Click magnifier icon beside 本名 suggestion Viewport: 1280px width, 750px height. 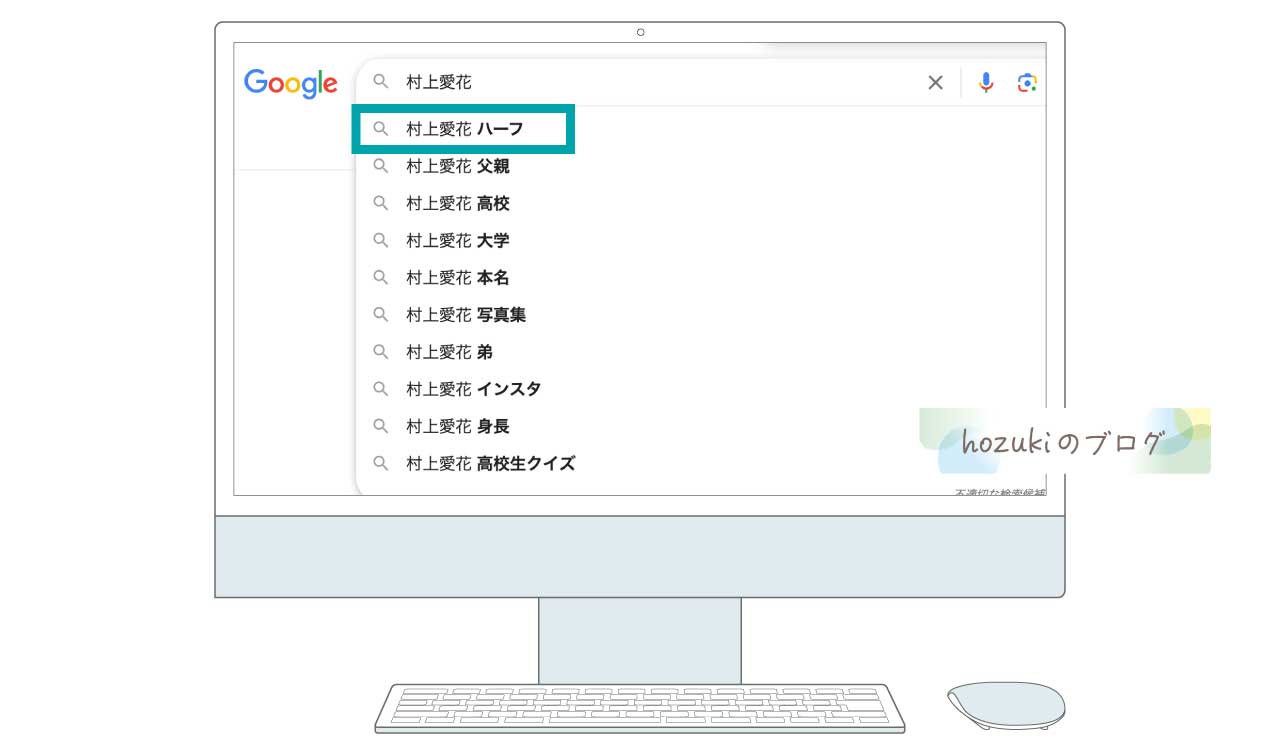[380, 277]
